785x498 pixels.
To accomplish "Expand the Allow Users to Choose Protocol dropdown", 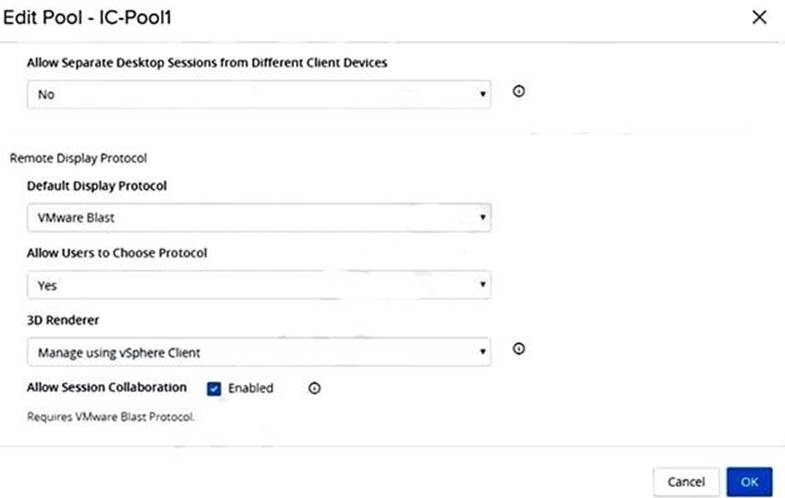I will pyautogui.click(x=258, y=285).
